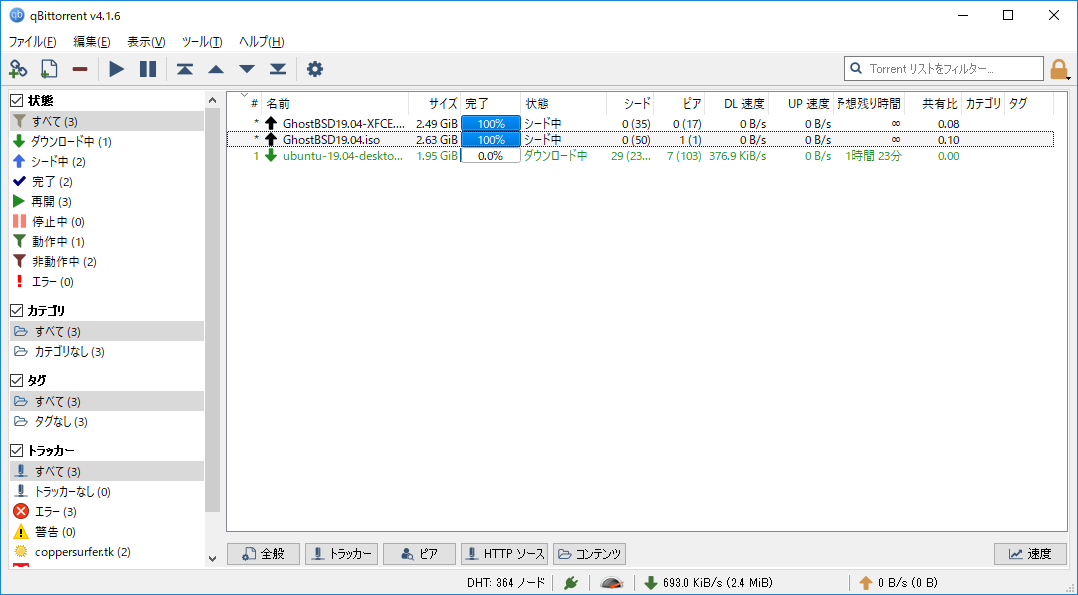Click the Torrent list filter search field

[x=944, y=69]
